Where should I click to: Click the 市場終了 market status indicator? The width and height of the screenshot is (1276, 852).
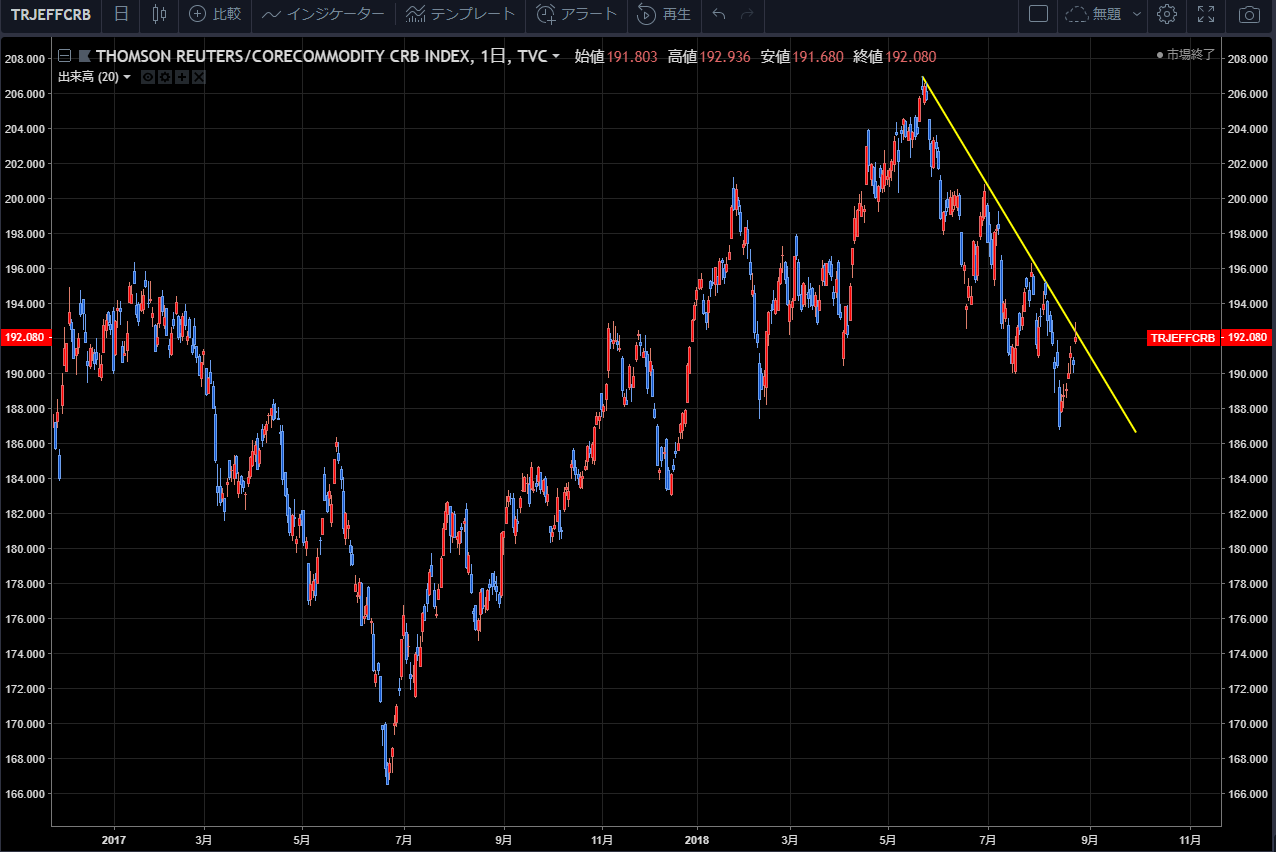coord(1185,56)
